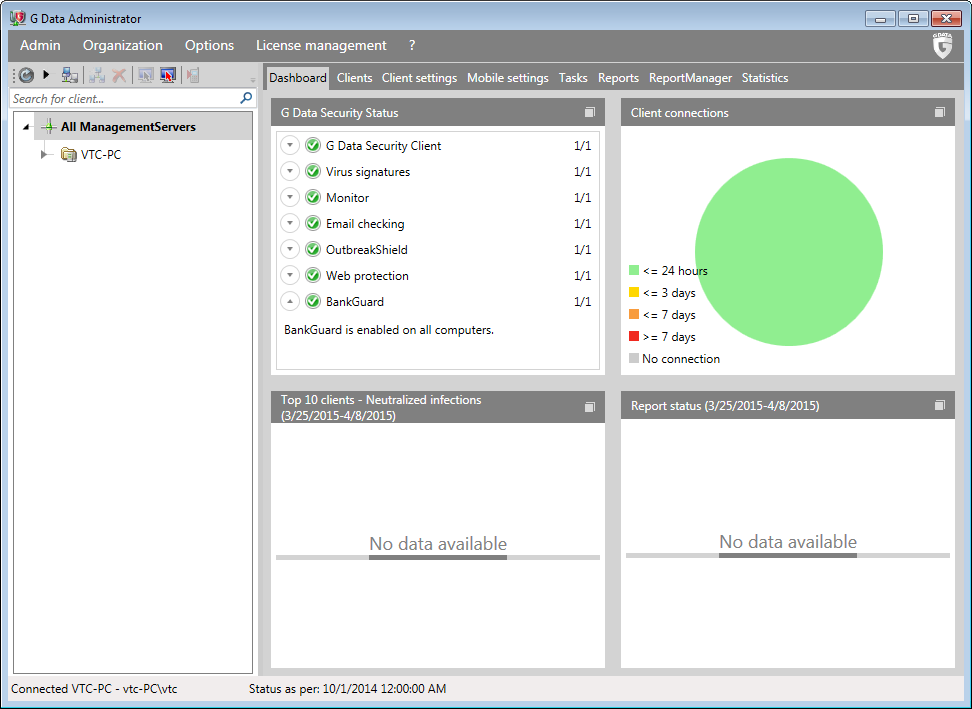Maximize the Client connections panel
Image resolution: width=972 pixels, height=709 pixels.
click(x=940, y=113)
